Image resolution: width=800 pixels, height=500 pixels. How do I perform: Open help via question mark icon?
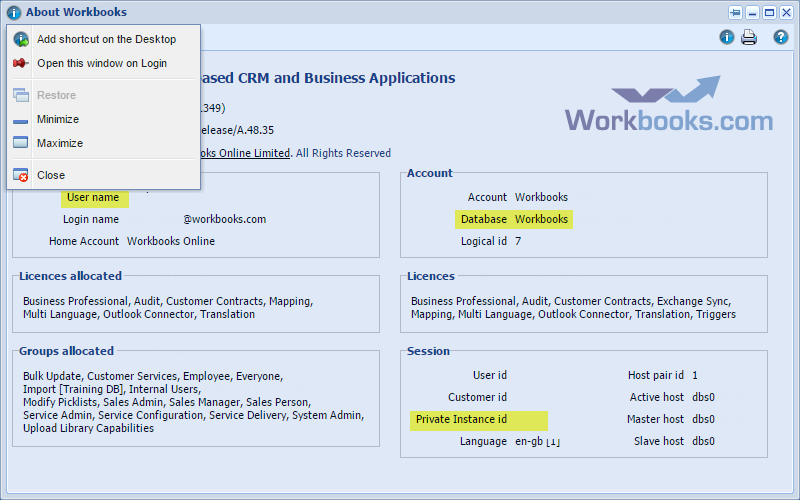tap(781, 37)
